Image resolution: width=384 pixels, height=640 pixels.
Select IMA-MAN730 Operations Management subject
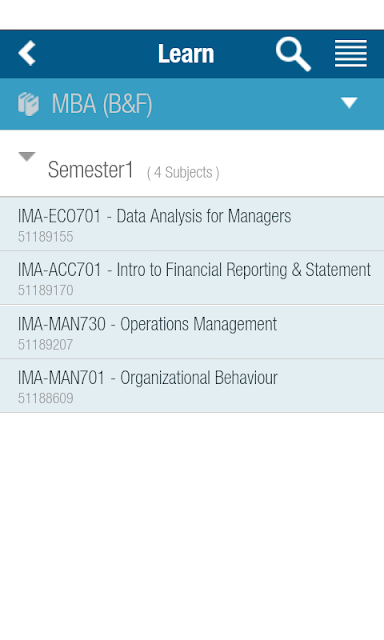point(192,332)
